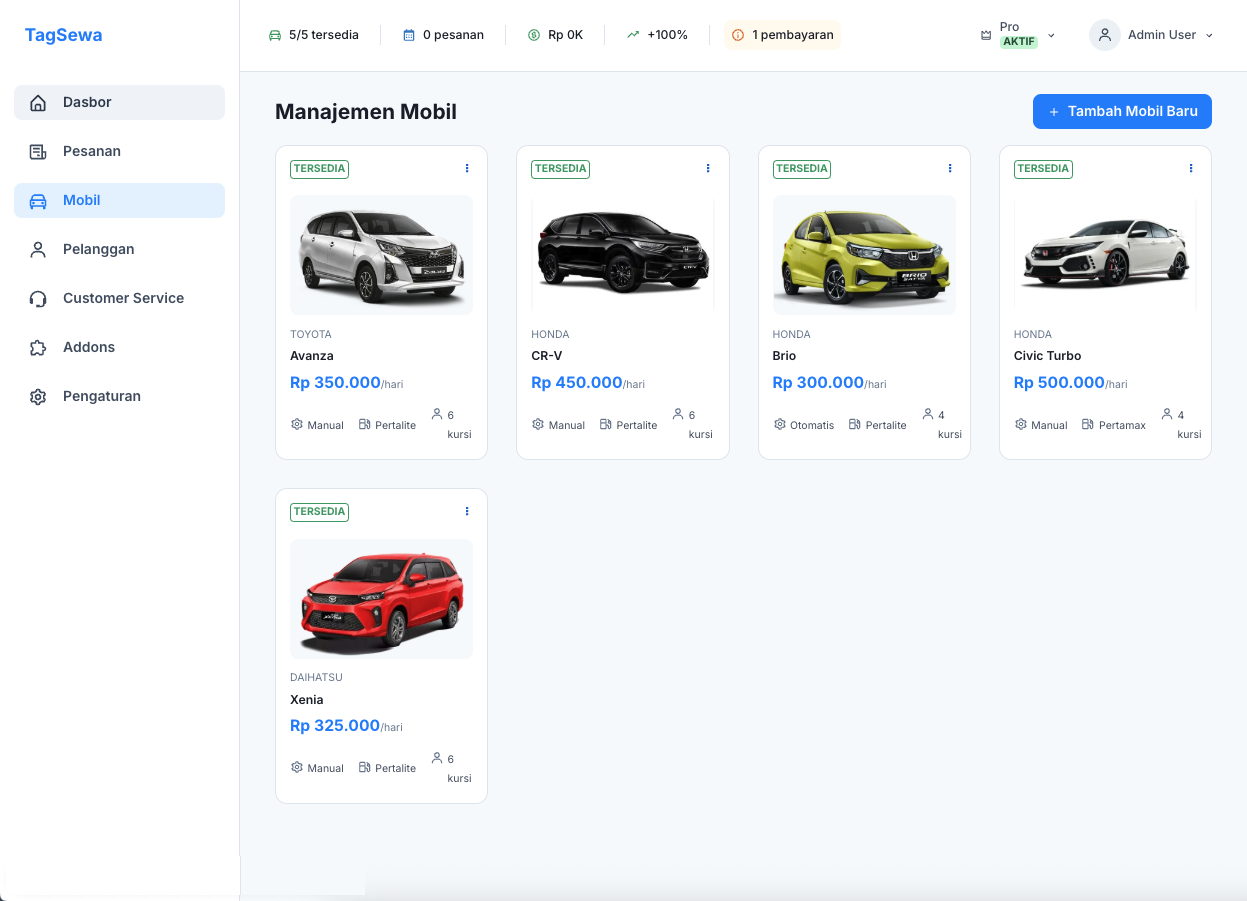Viewport: 1247px width, 901px height.
Task: Click the Tambah Mobil Baru button
Action: (x=1122, y=111)
